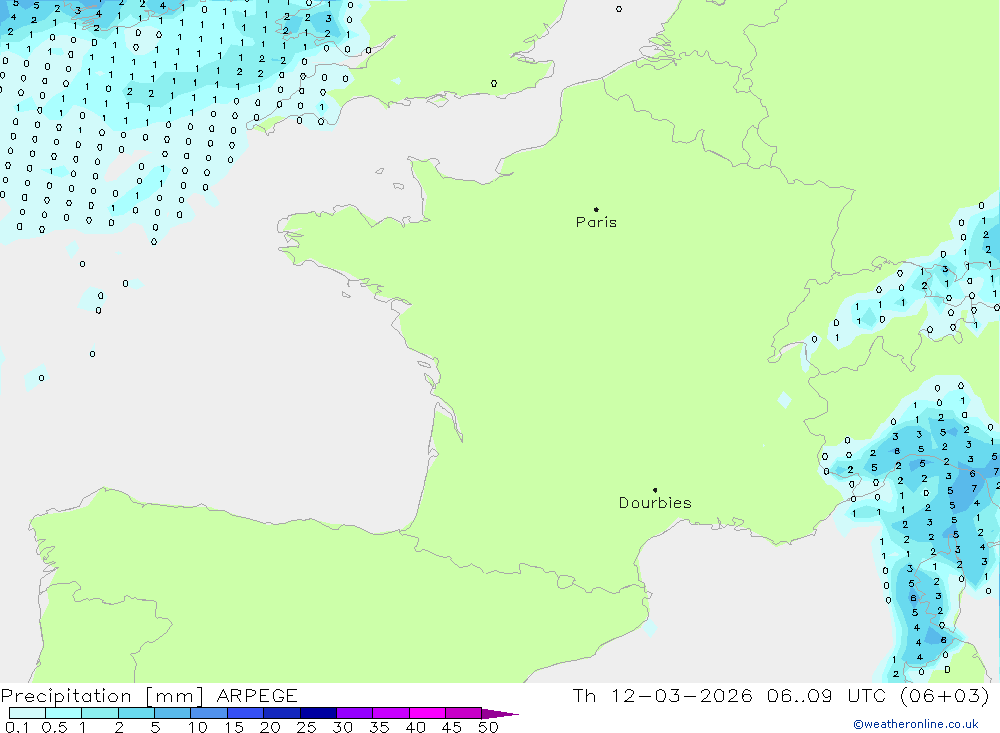The image size is (1000, 733).
Task: Click the '0.1' legend scale value
Action: click(17, 727)
